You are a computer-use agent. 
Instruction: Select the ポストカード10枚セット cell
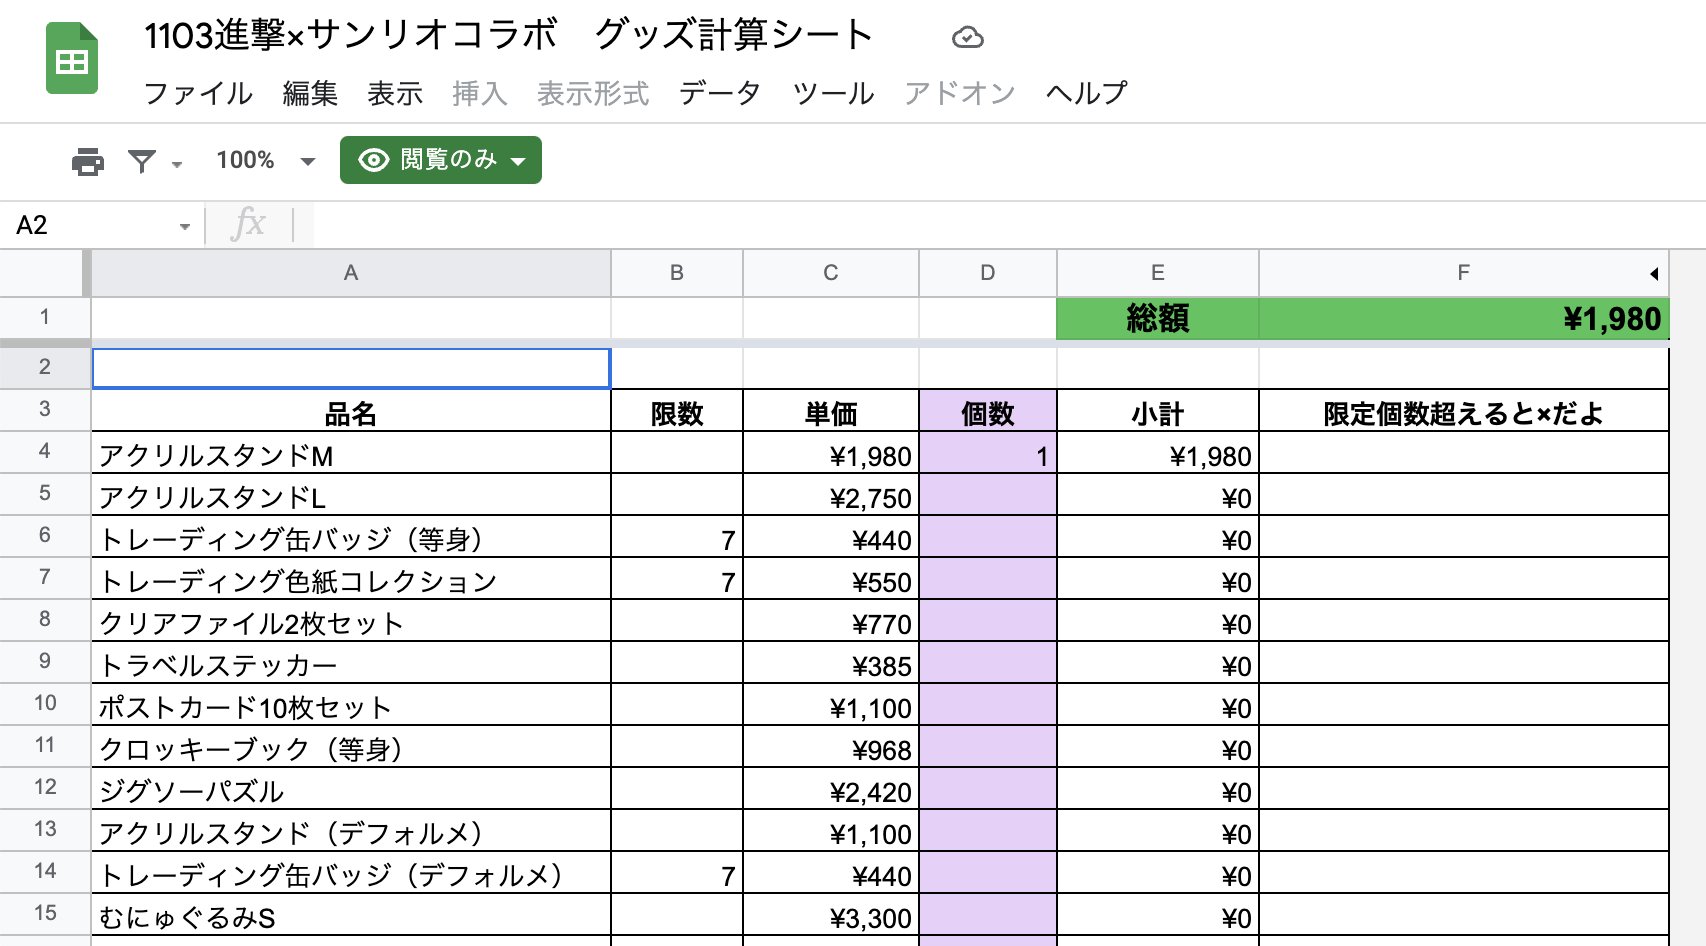coord(351,705)
